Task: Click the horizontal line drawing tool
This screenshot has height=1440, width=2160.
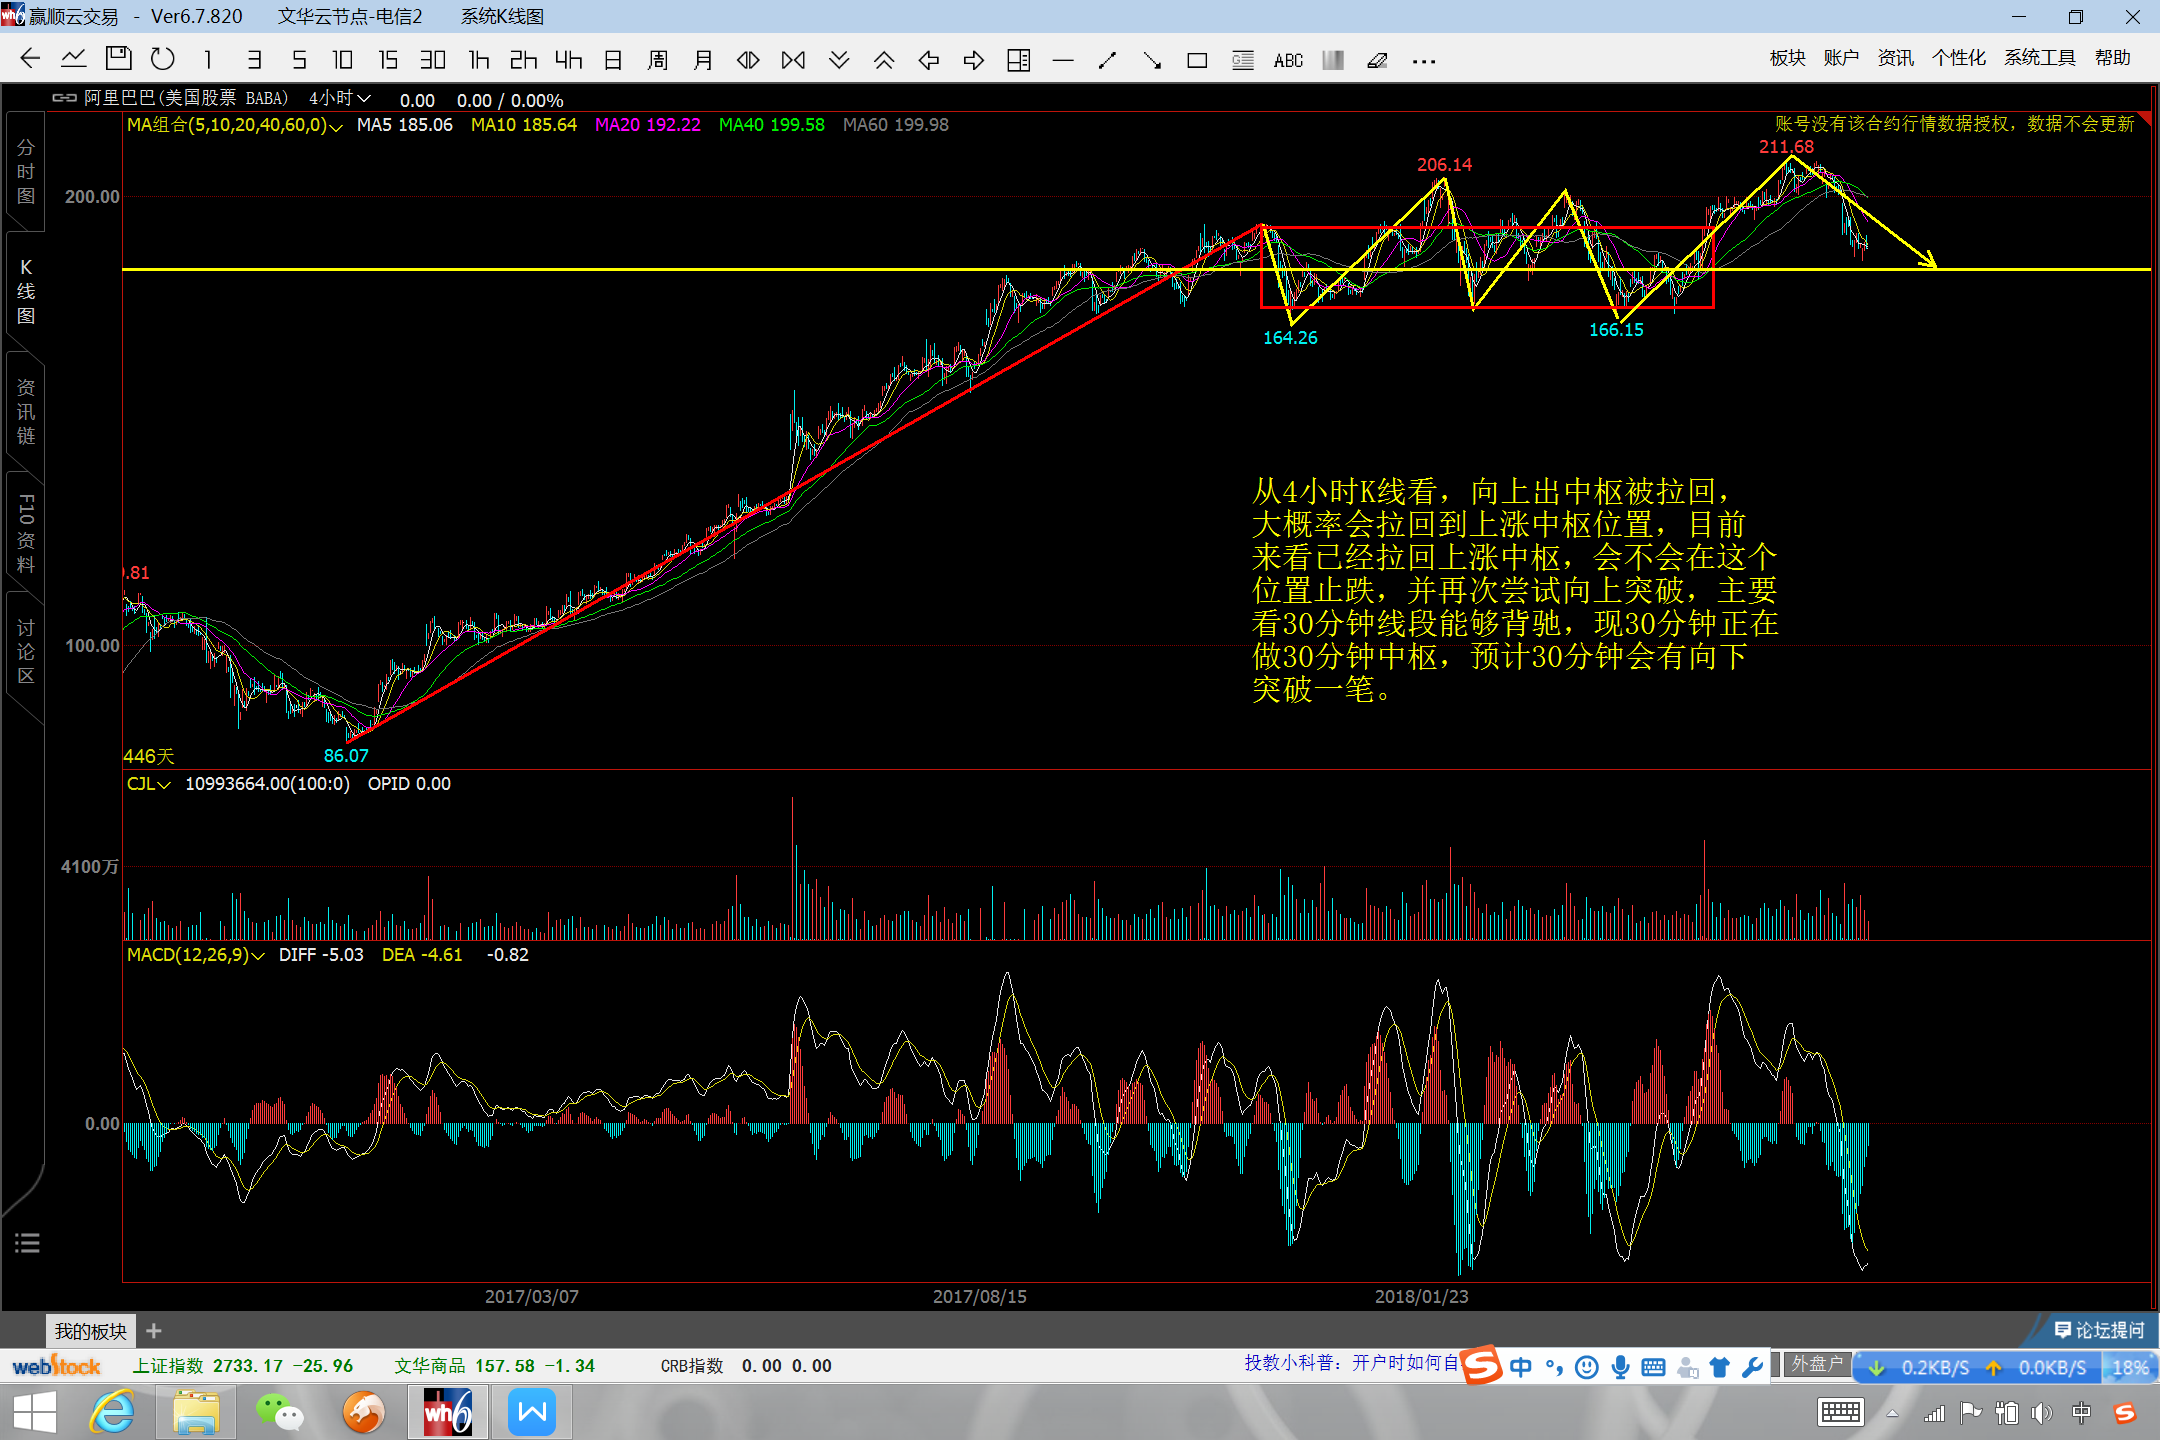Action: pos(1063,61)
